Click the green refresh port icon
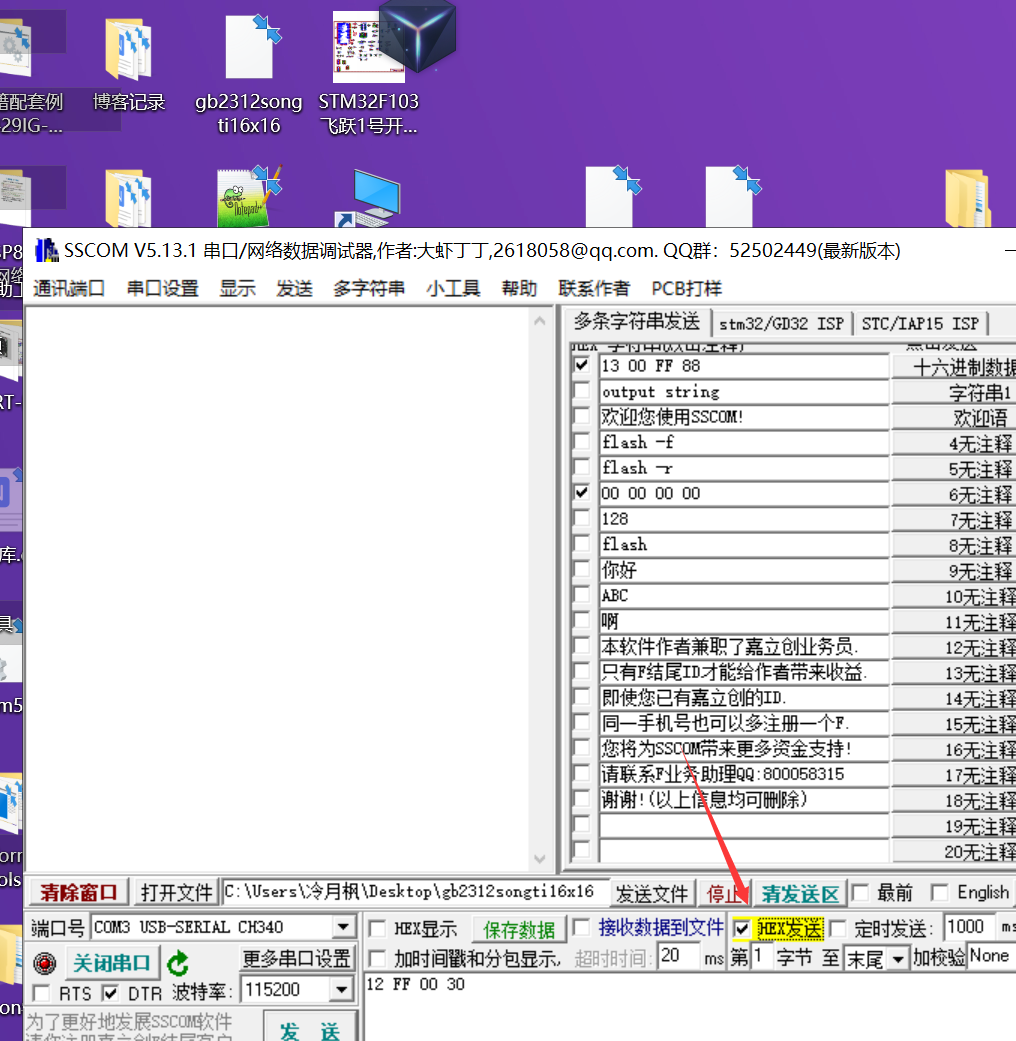 [177, 963]
